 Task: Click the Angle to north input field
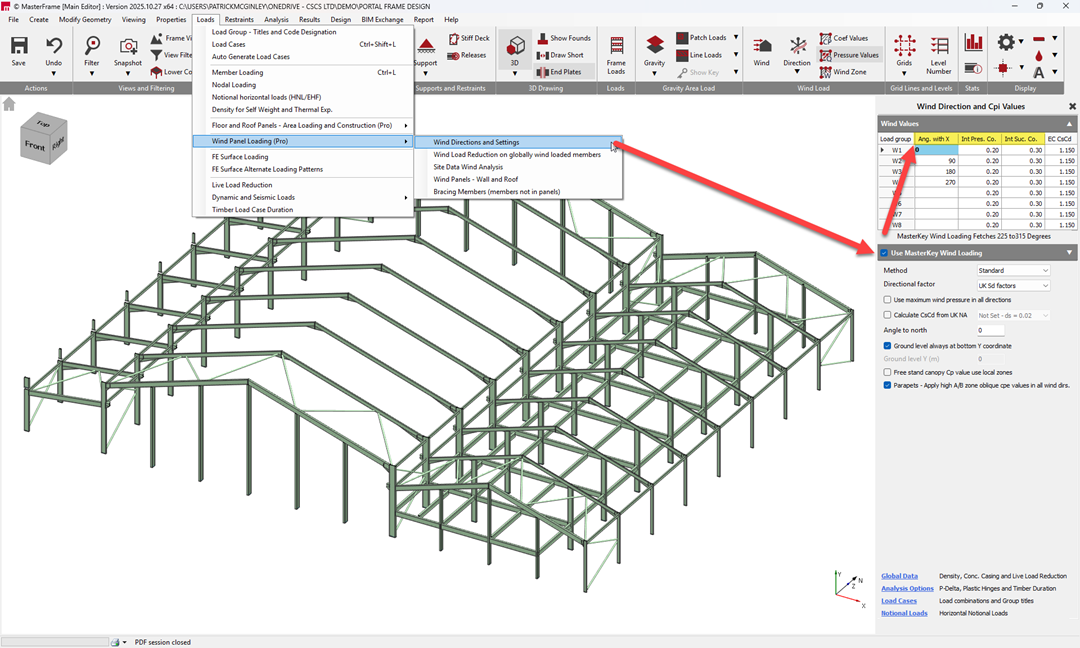[x=990, y=330]
